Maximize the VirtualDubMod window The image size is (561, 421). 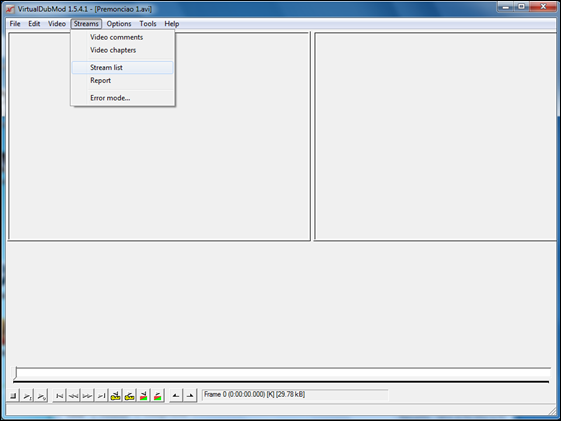[522, 7]
